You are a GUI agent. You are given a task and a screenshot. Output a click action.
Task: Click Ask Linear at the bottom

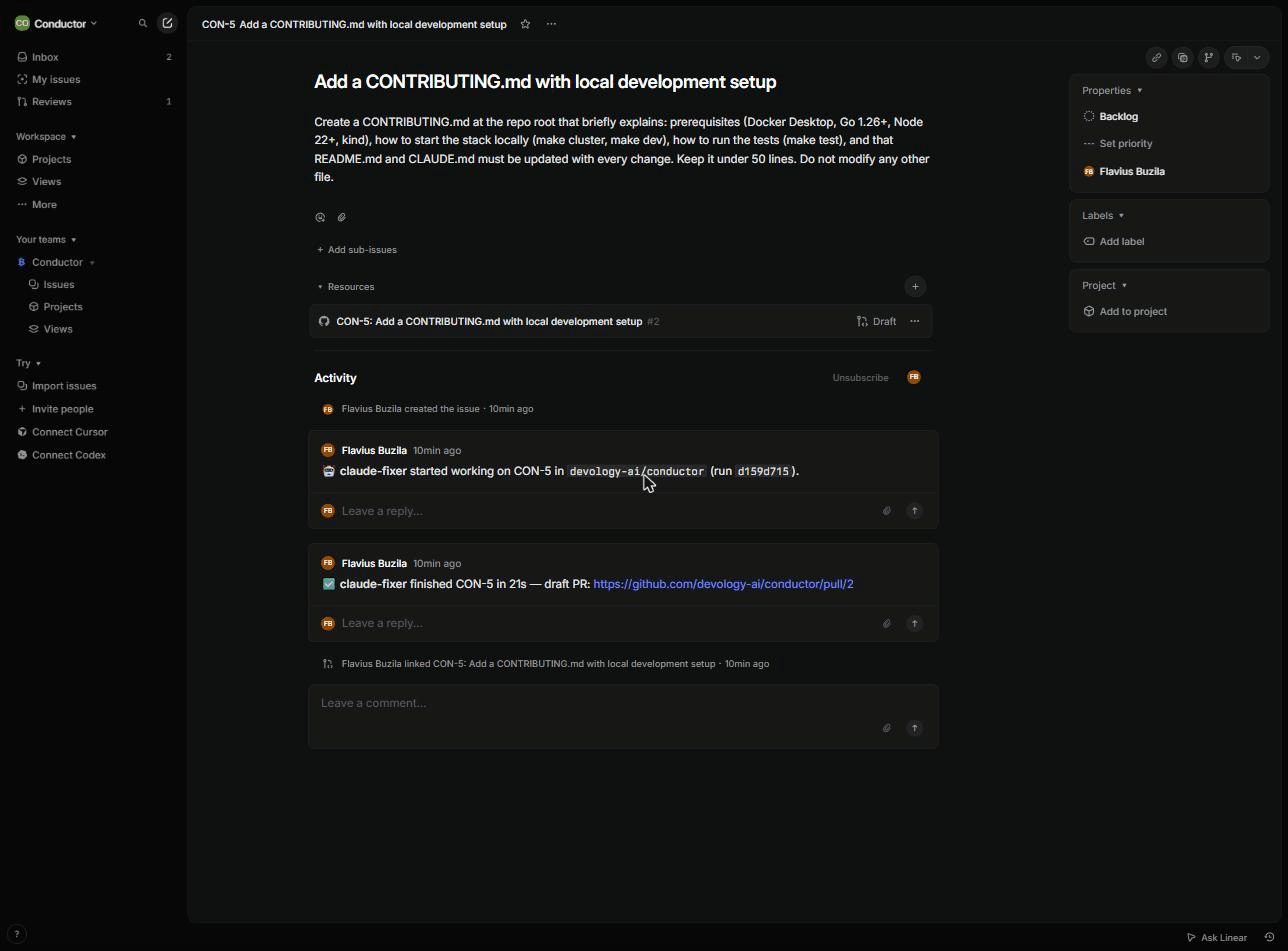[1216, 938]
